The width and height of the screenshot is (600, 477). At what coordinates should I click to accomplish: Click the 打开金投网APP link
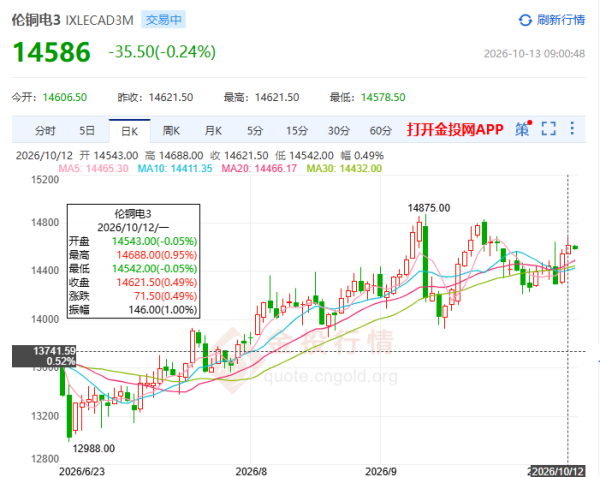455,129
